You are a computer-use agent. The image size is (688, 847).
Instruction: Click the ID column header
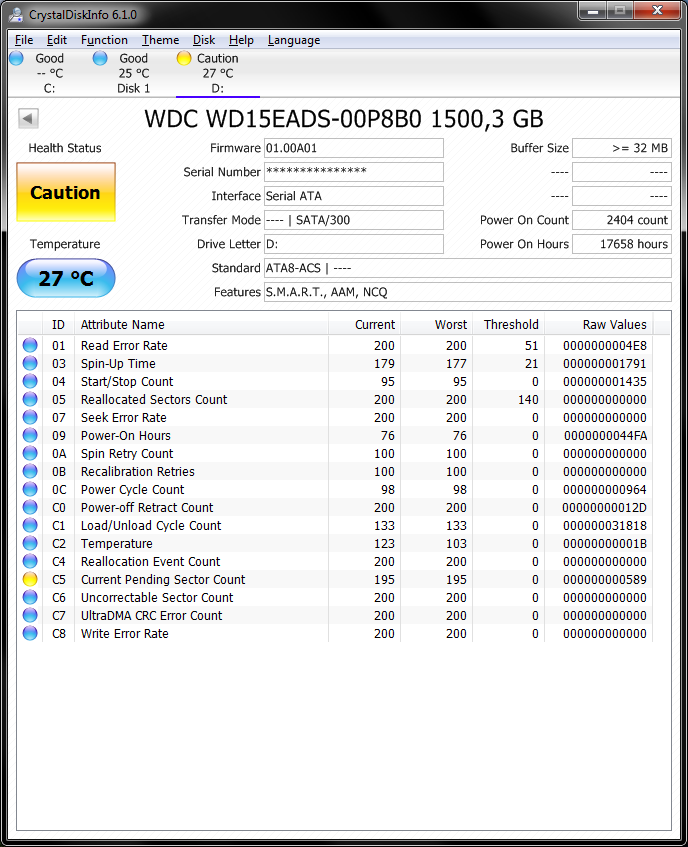58,325
